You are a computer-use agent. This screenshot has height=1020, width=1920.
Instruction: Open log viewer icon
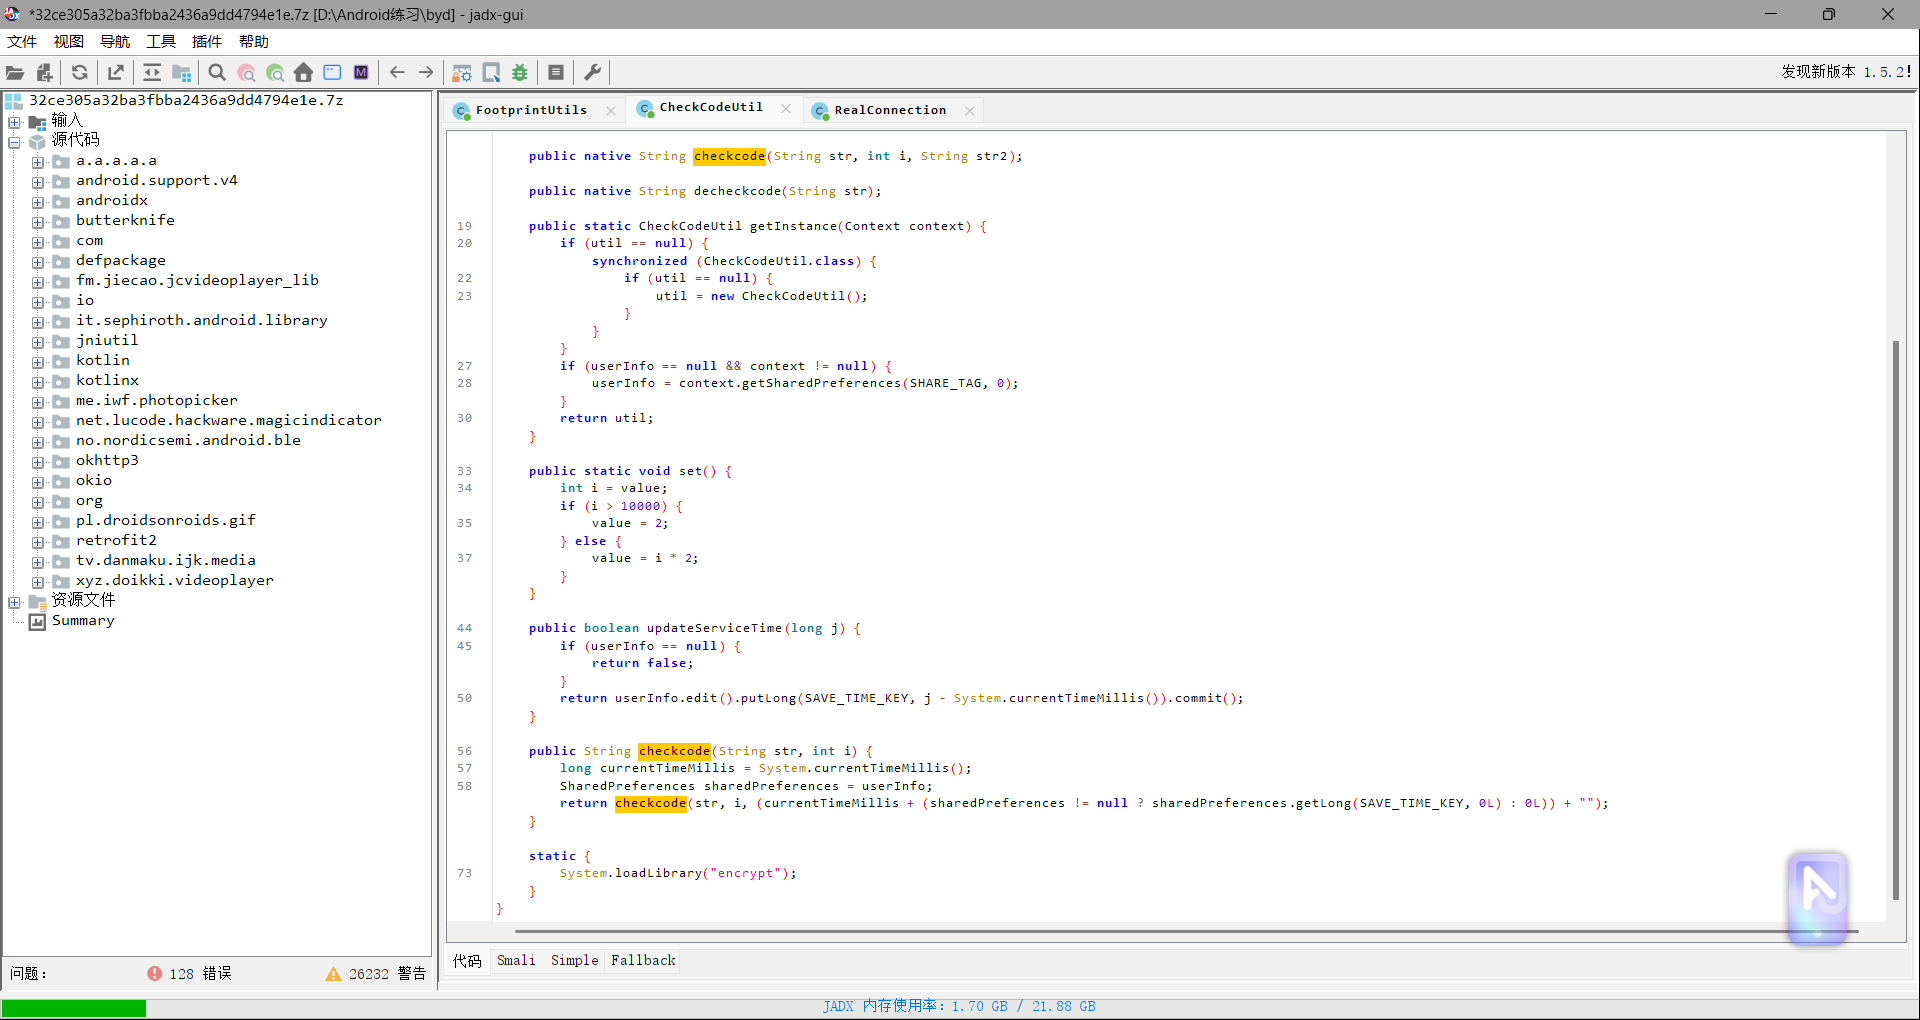click(556, 72)
